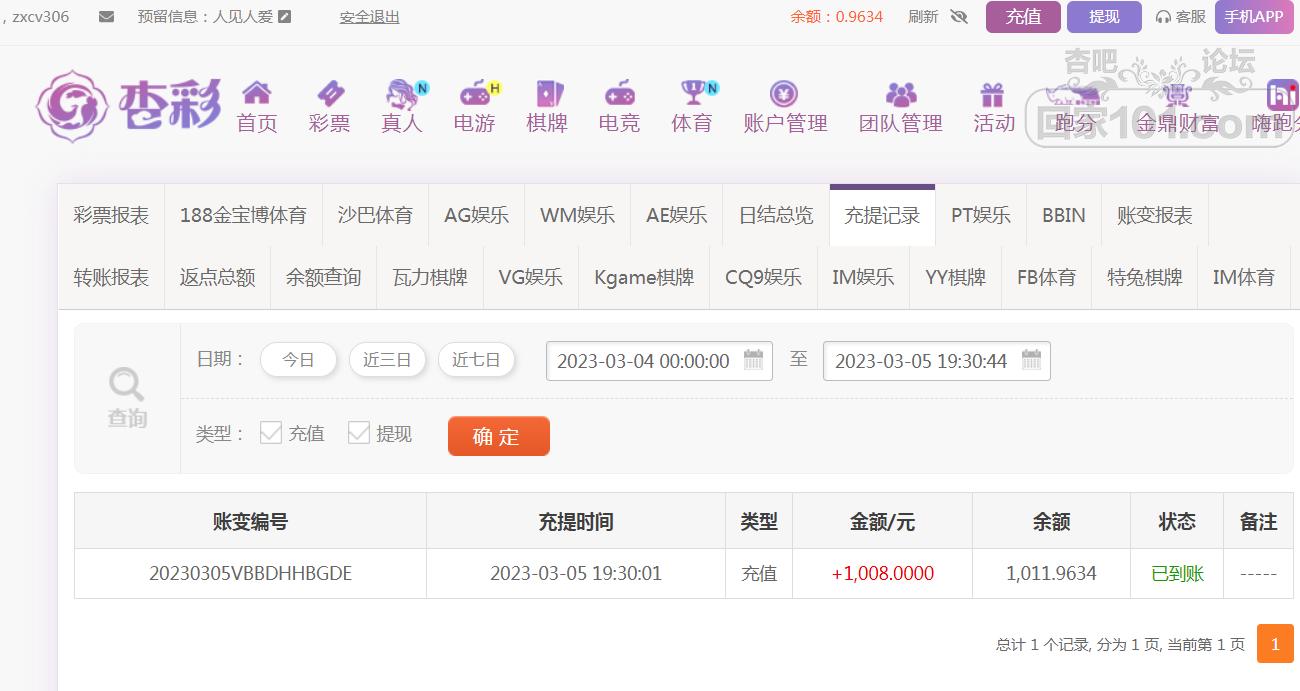This screenshot has height=691, width=1300.
Task: Toggle the 充值 type checkbox
Action: tap(271, 433)
